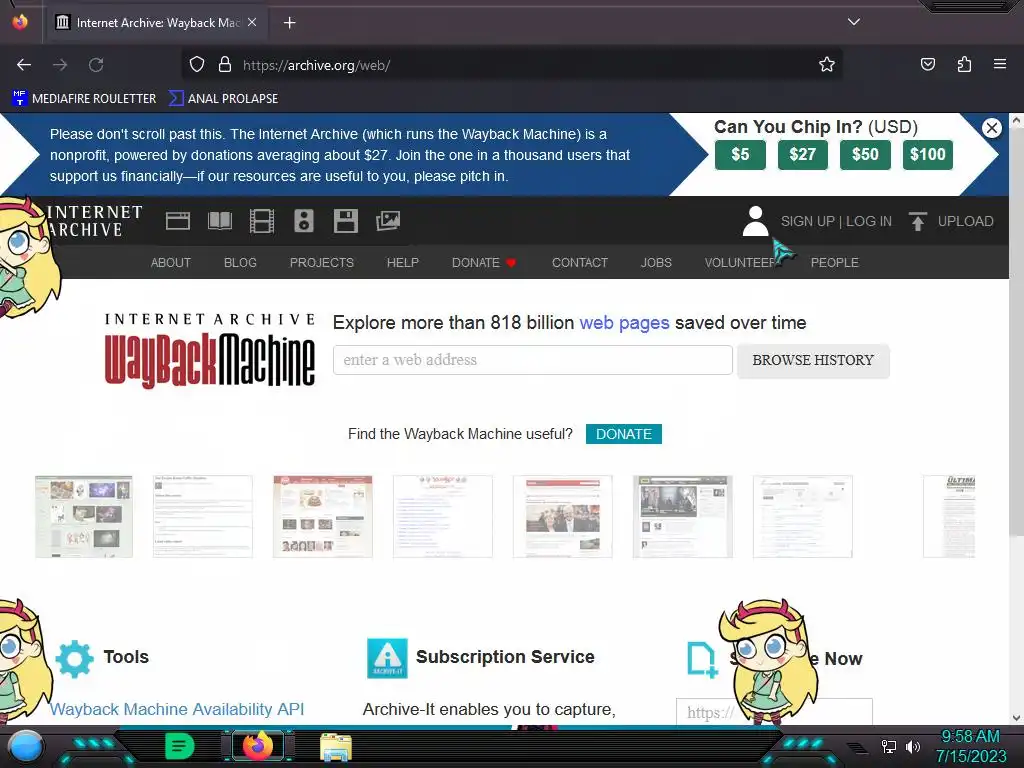The height and width of the screenshot is (768, 1024).
Task: Open the JOBS menu item
Action: (656, 263)
